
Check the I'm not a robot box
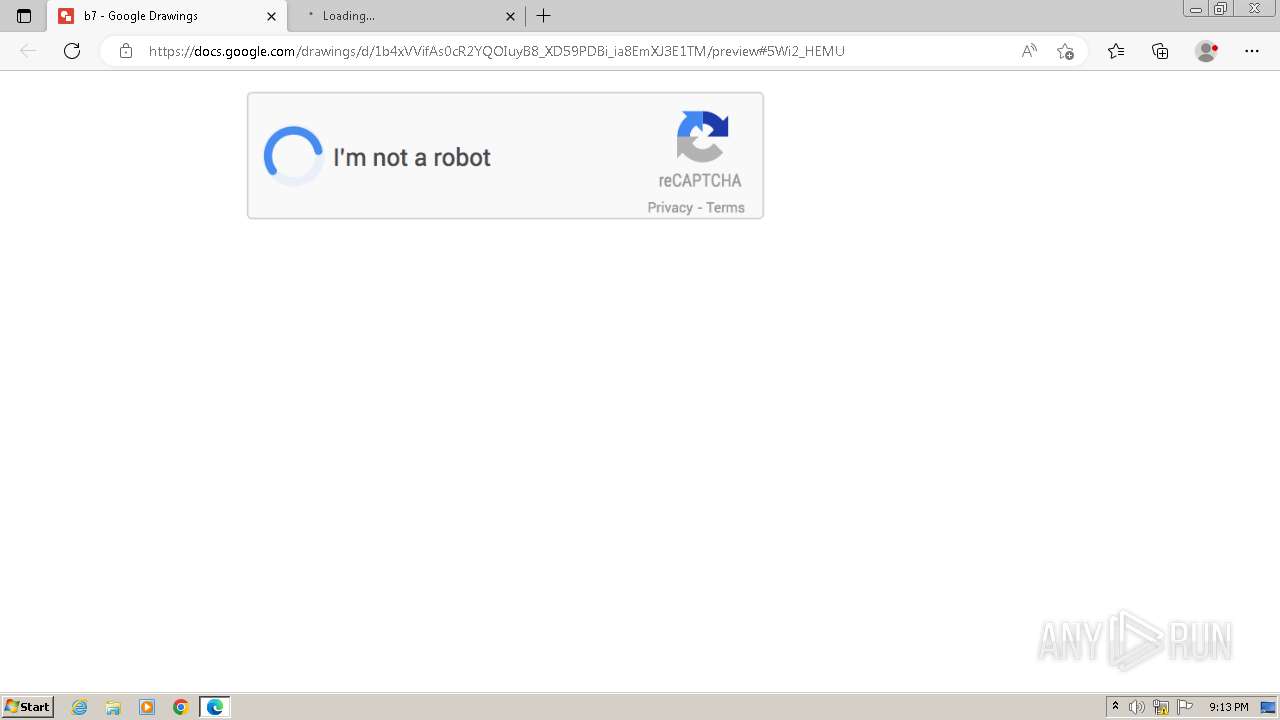pyautogui.click(x=293, y=156)
